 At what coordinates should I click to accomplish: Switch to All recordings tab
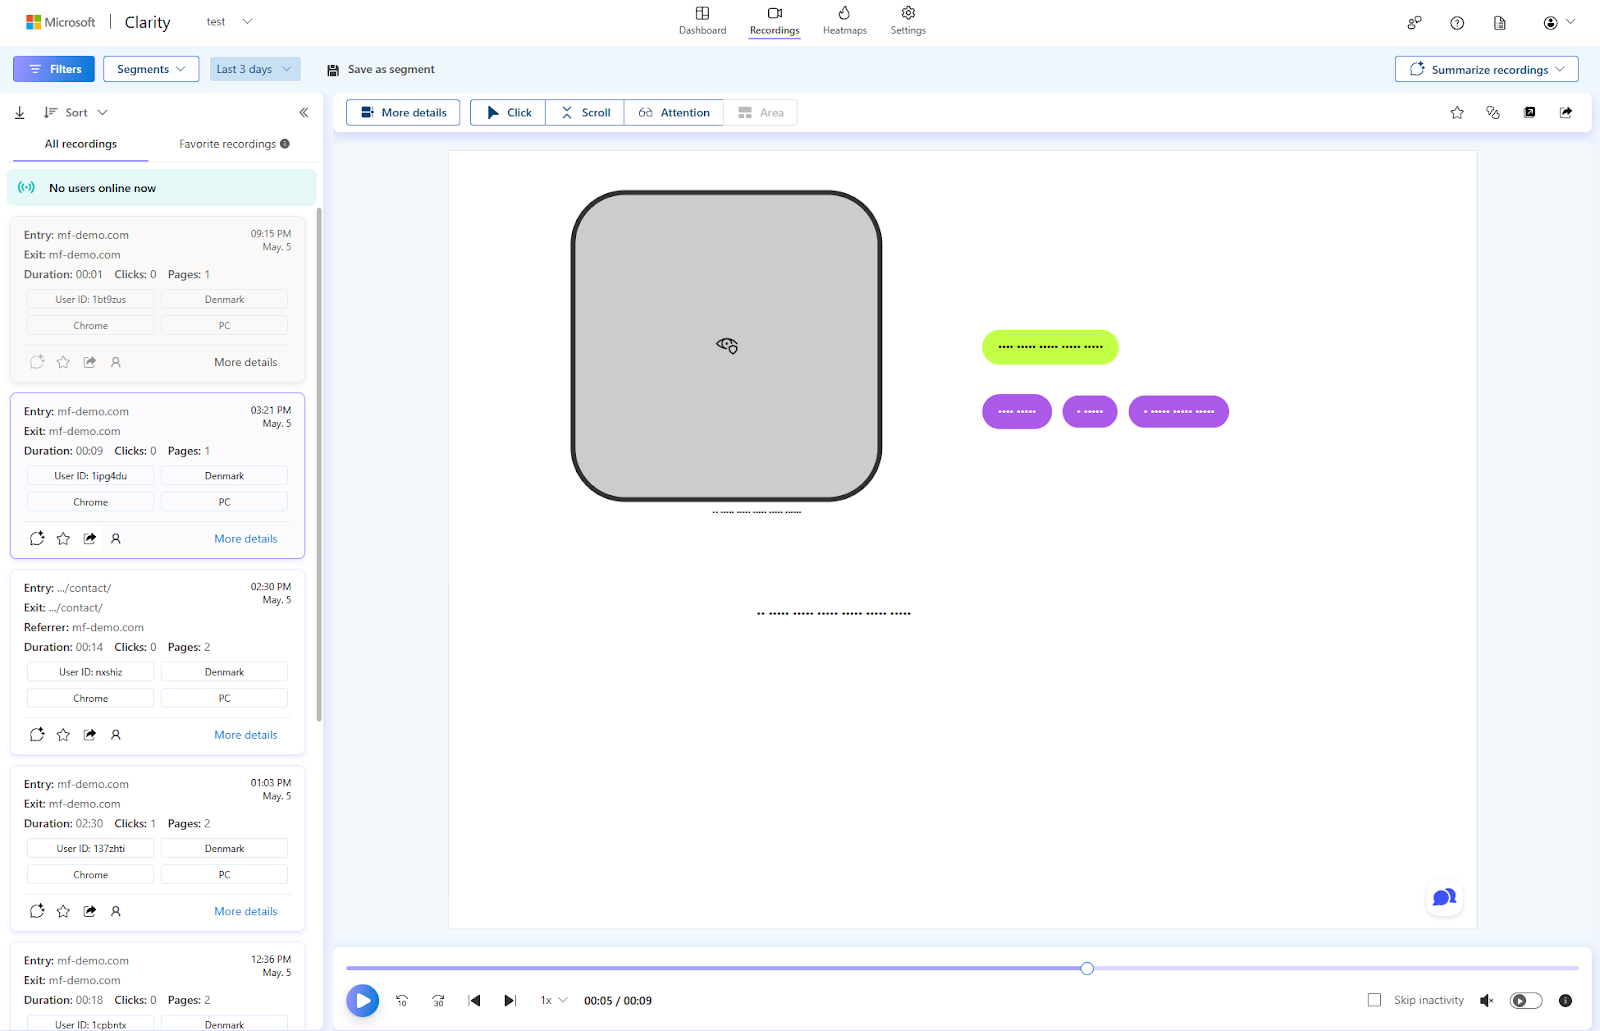(81, 144)
